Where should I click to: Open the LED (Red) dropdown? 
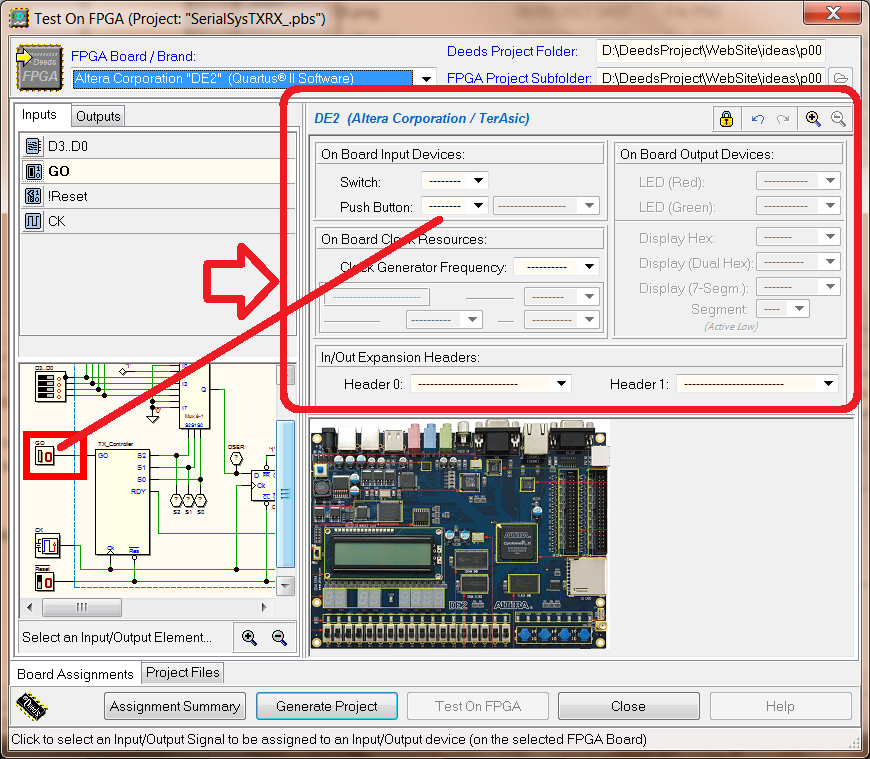coord(830,181)
